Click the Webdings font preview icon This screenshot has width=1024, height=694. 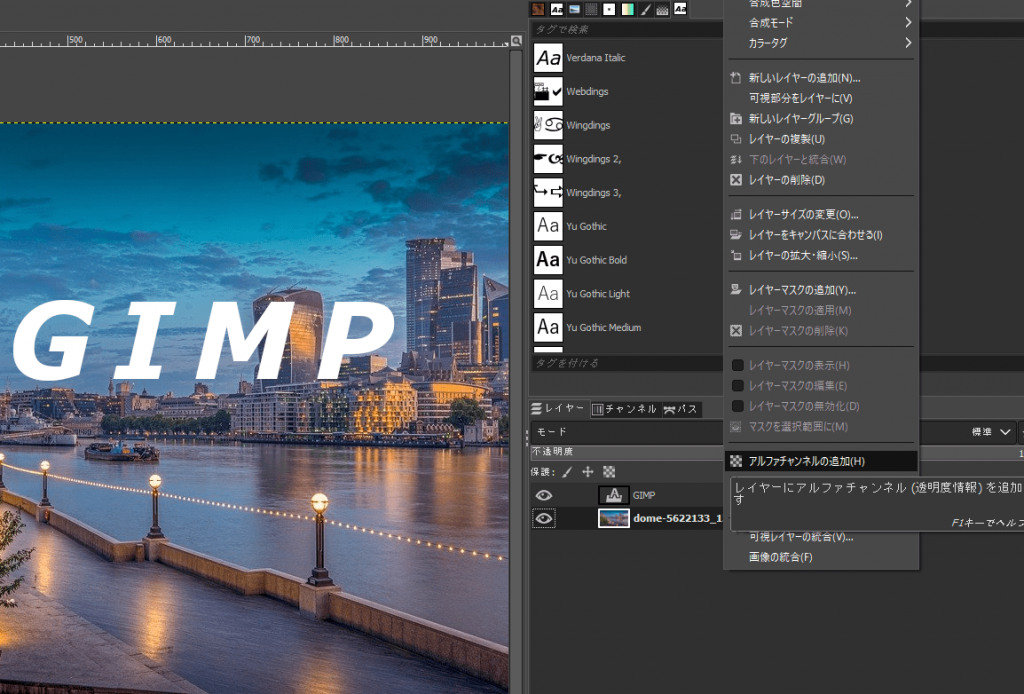click(548, 91)
